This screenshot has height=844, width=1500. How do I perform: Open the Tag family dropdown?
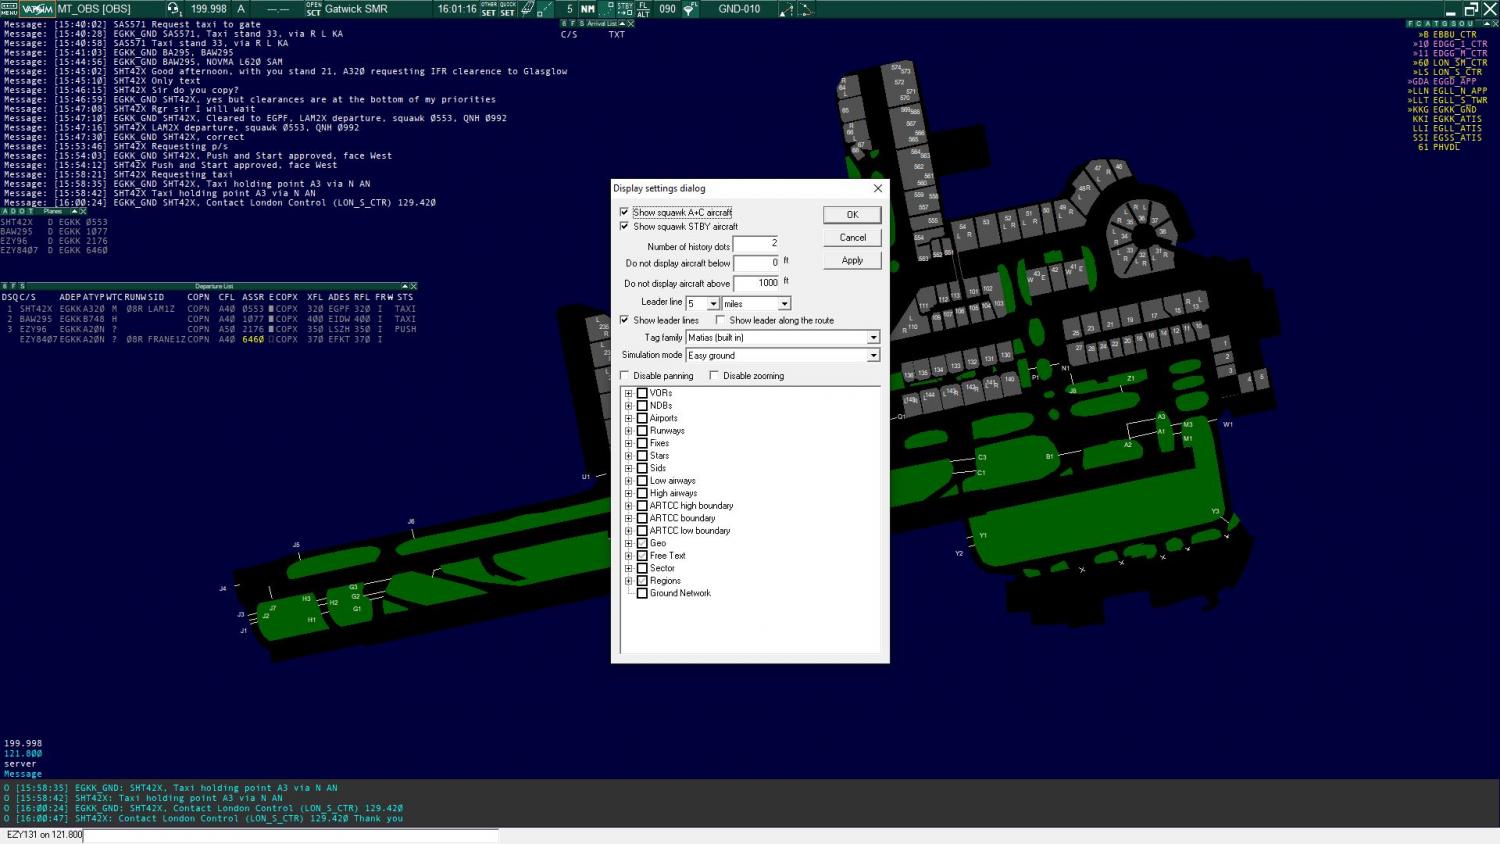[x=873, y=338]
